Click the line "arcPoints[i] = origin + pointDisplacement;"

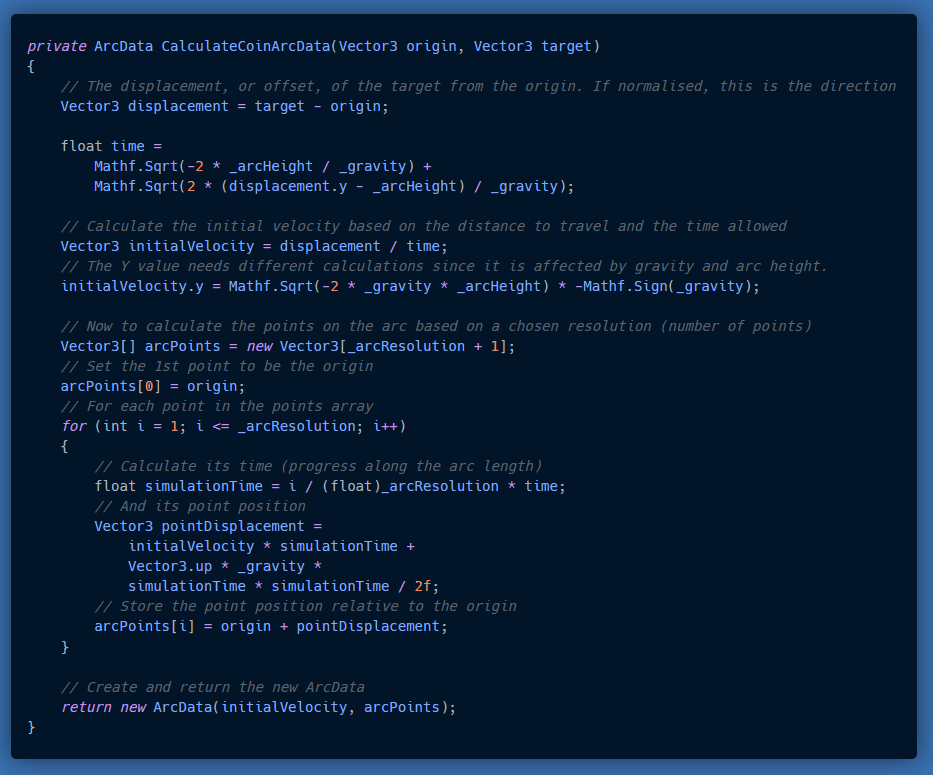[271, 627]
